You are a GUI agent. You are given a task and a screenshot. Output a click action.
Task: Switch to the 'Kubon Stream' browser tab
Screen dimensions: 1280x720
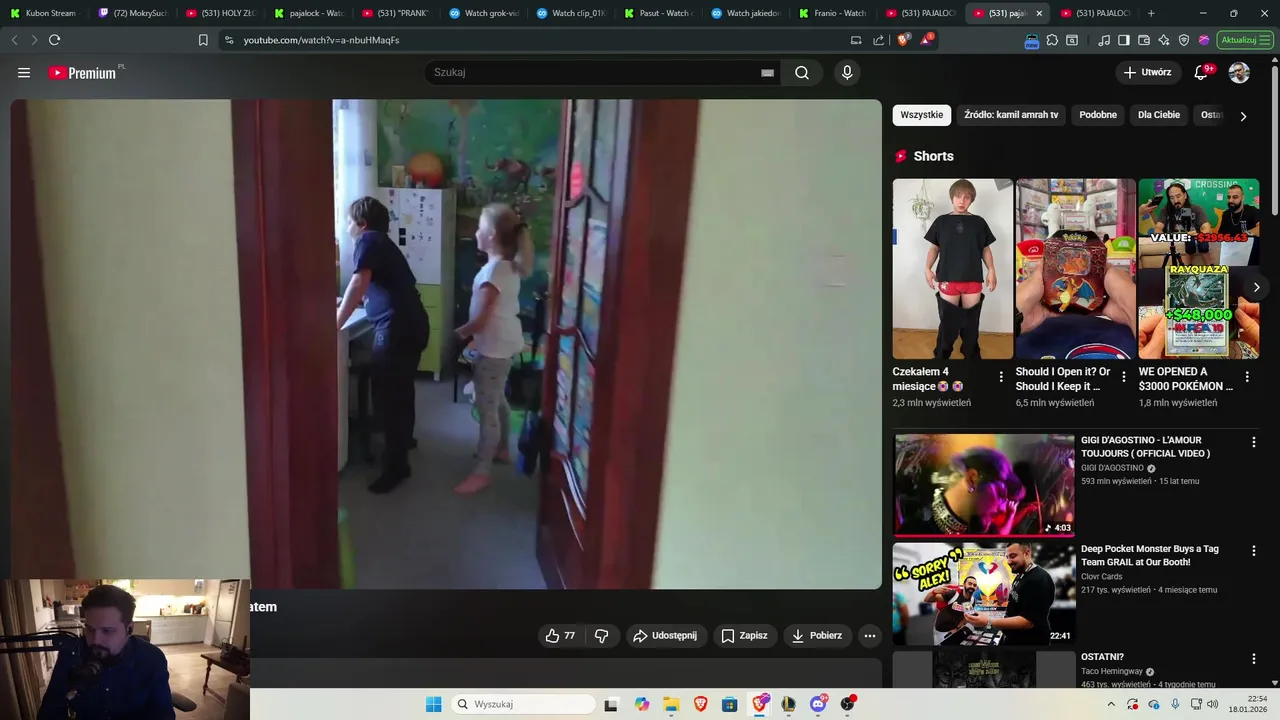tap(44, 13)
